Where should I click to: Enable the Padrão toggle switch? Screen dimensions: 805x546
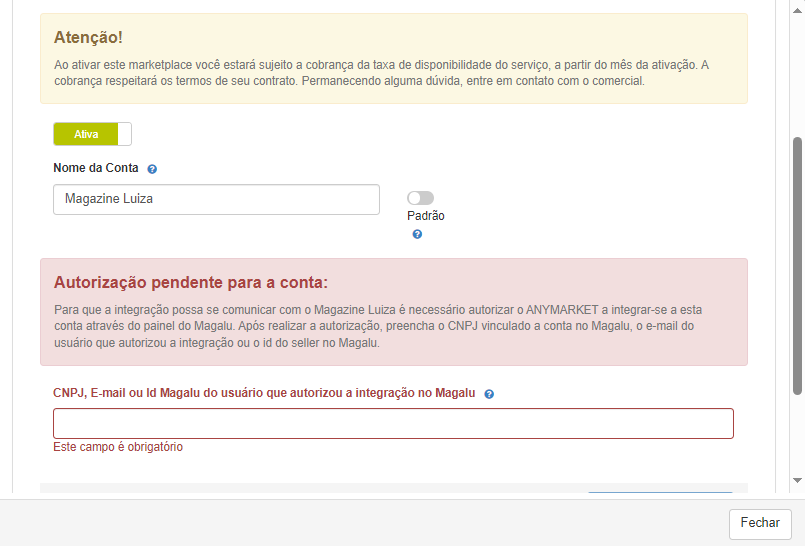coord(420,198)
